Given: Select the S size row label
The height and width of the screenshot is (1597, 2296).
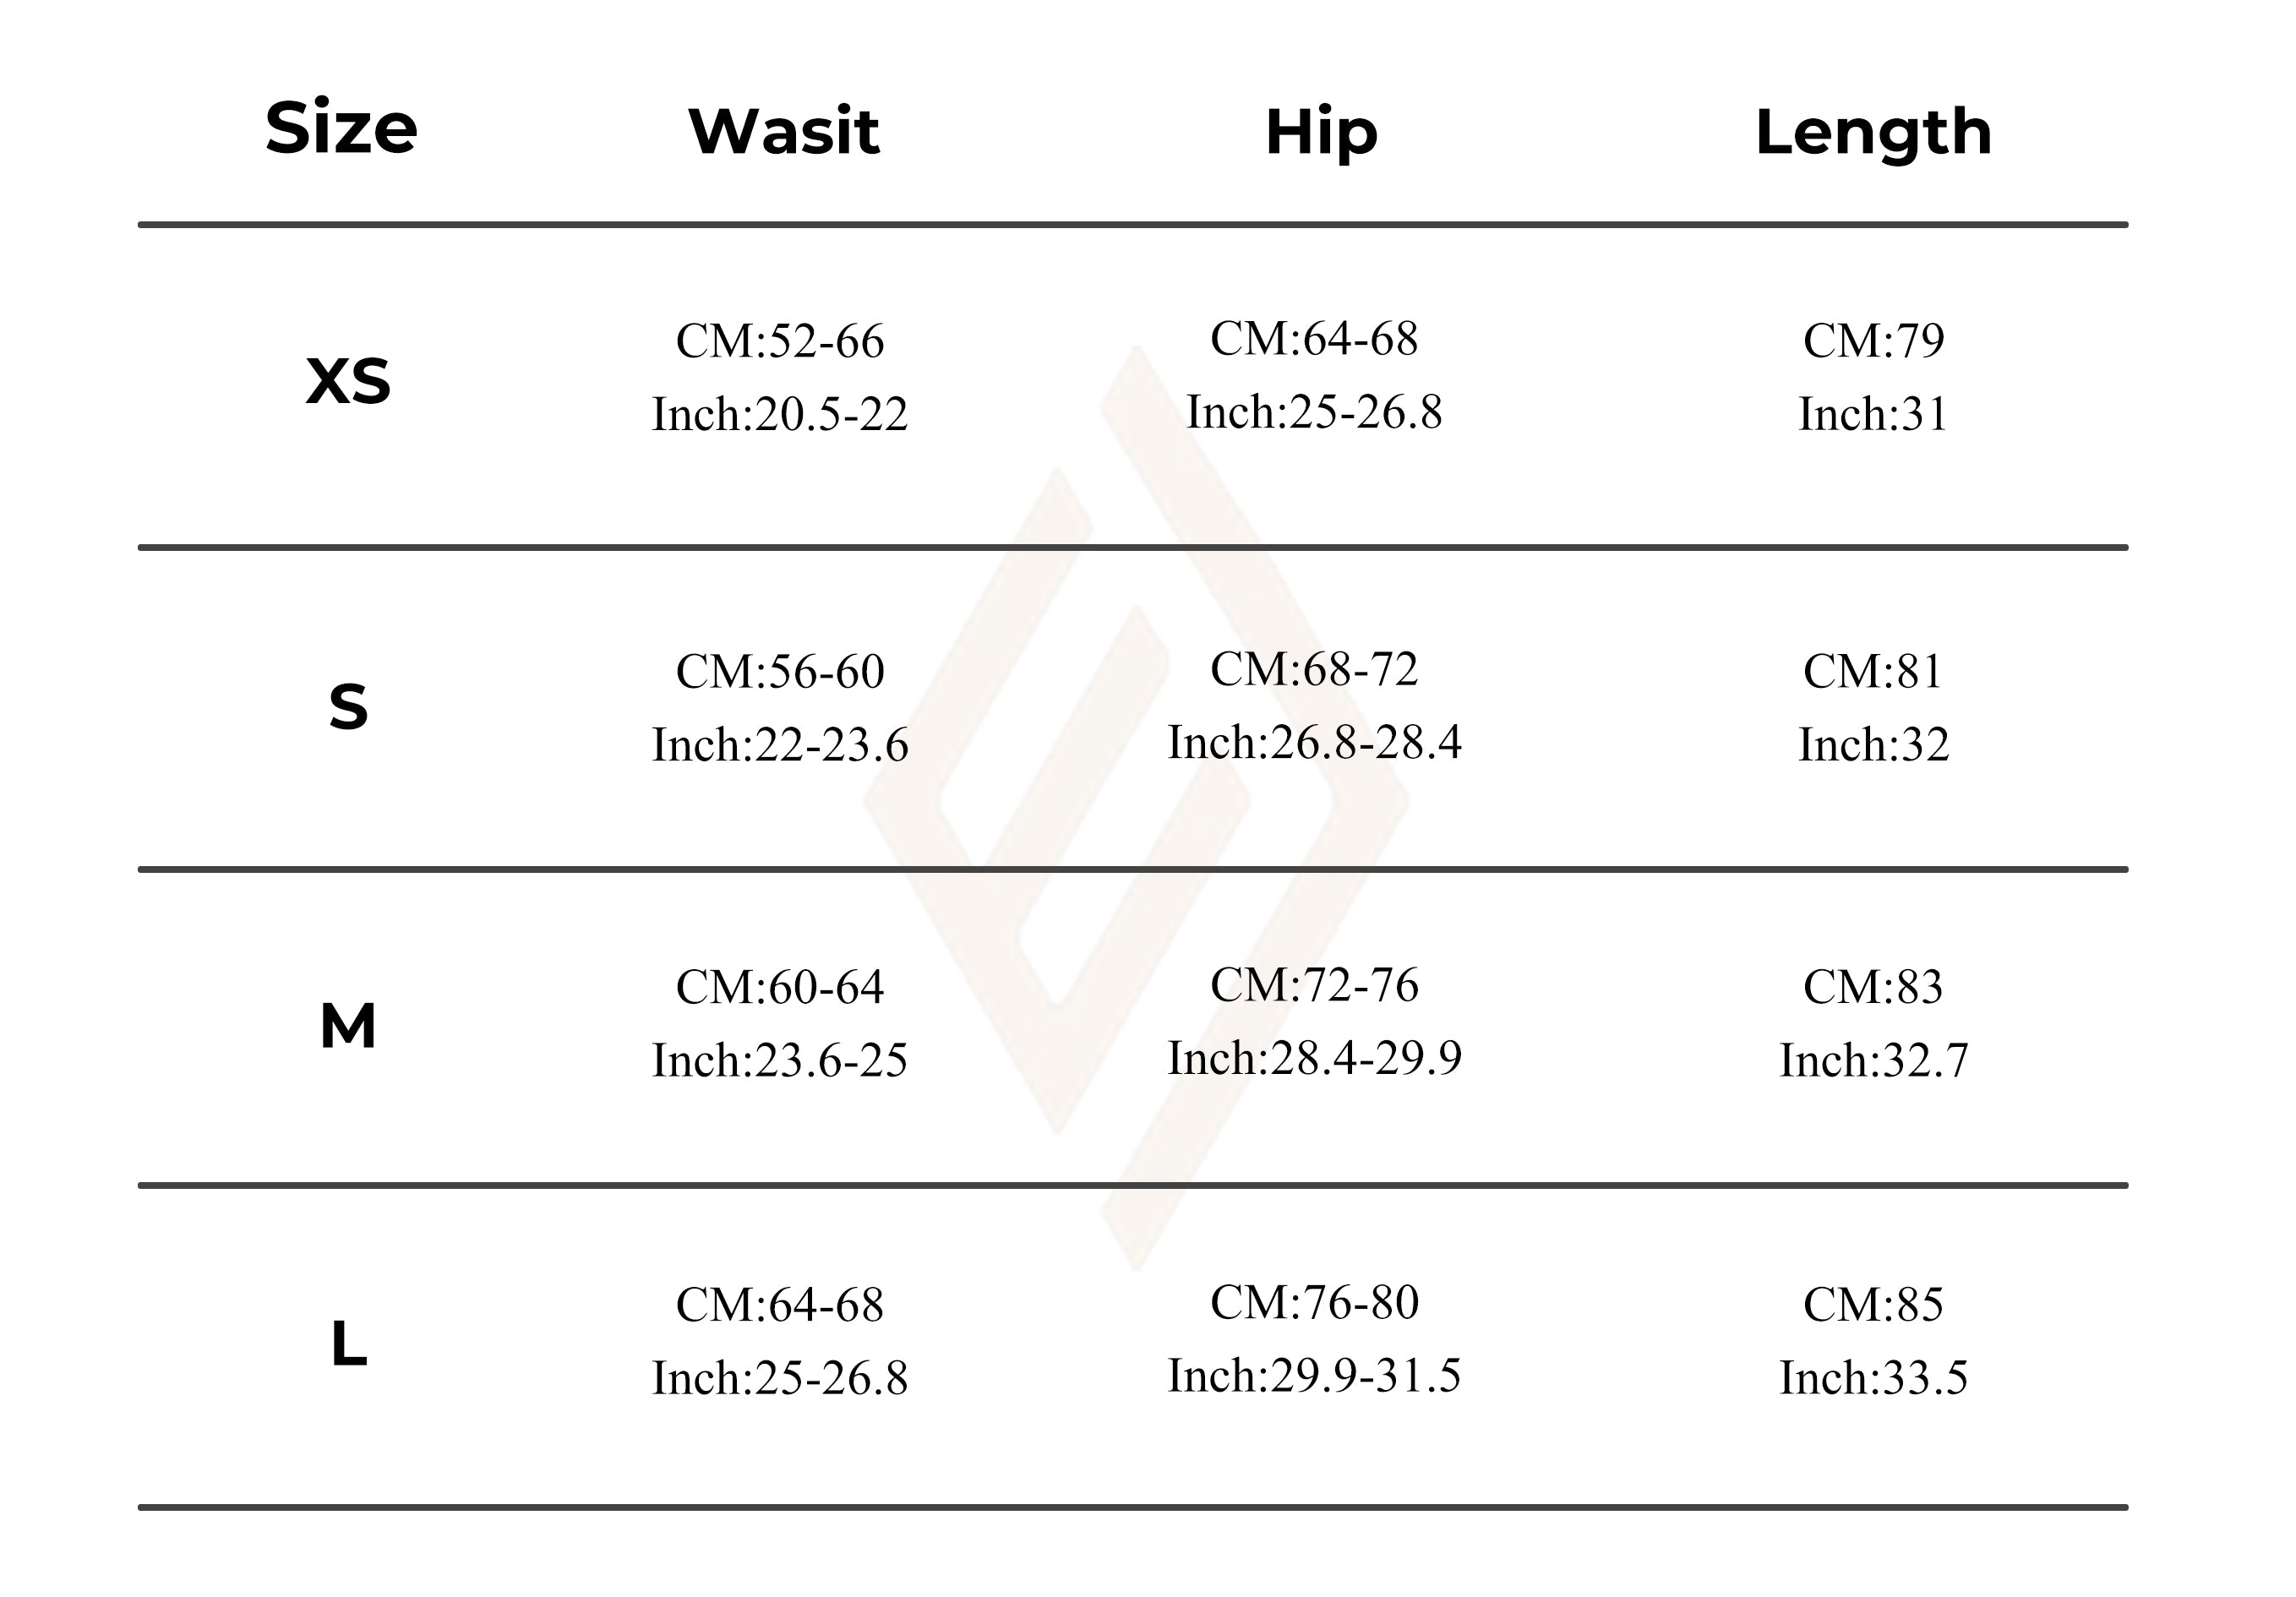Looking at the screenshot, I should click(348, 707).
